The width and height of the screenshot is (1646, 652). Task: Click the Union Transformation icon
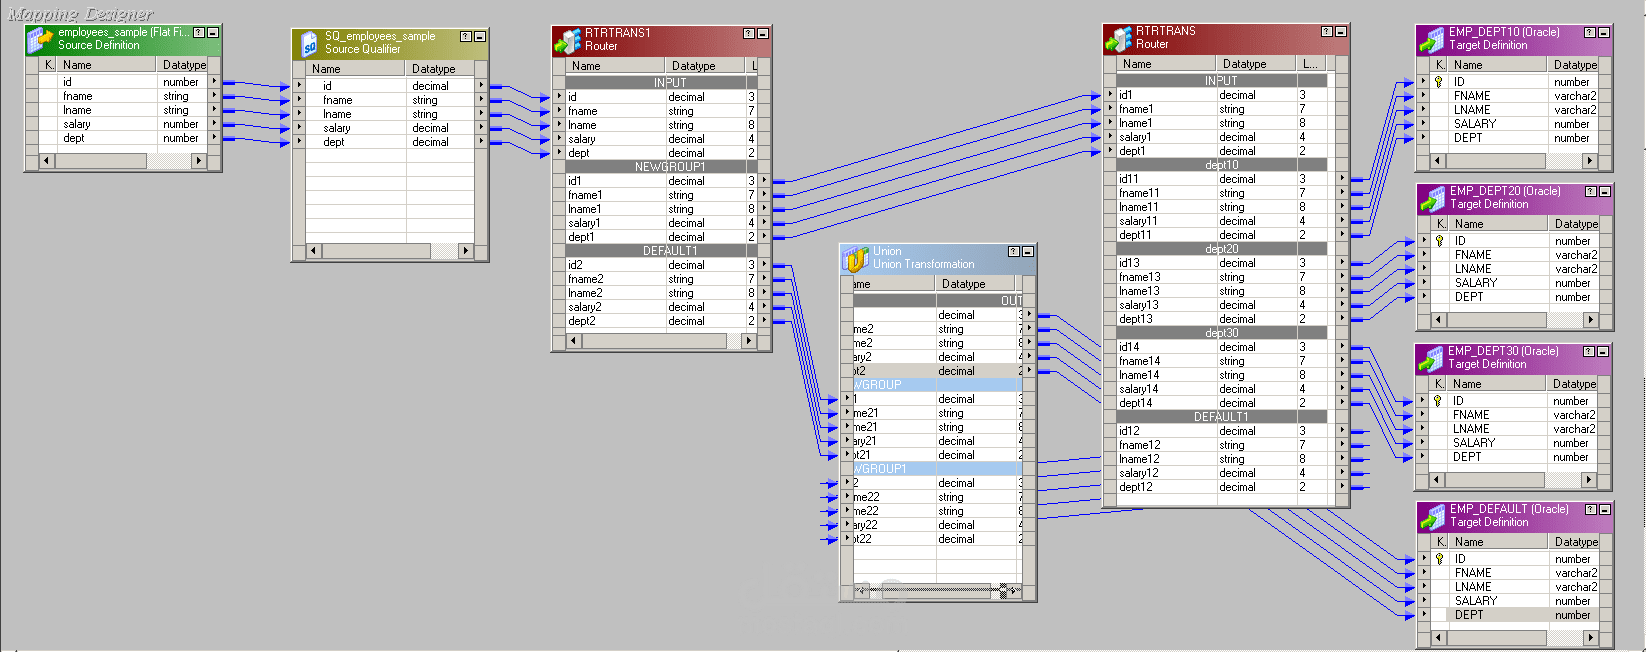[856, 258]
